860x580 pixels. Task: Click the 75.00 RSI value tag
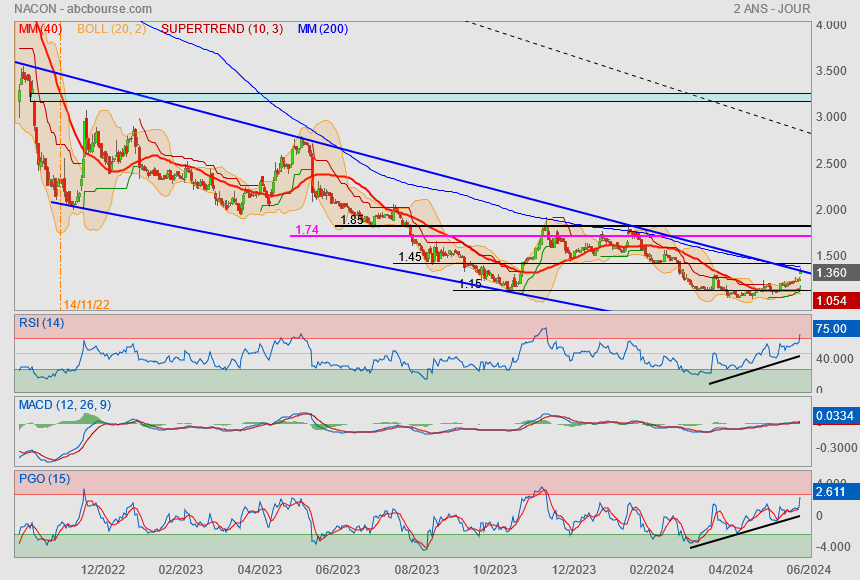click(x=836, y=329)
